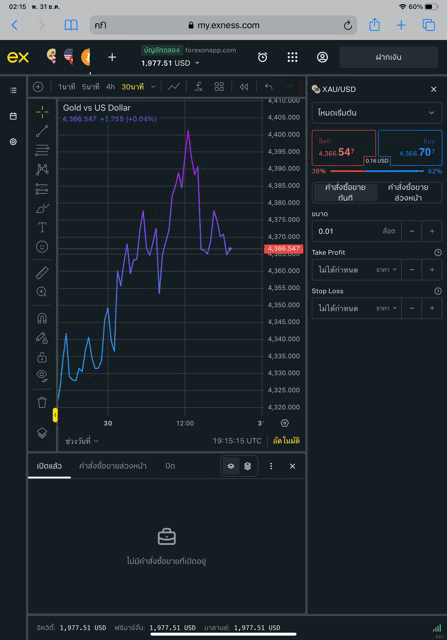Select the trend line drawing tool
447x640 pixels.
(x=42, y=131)
